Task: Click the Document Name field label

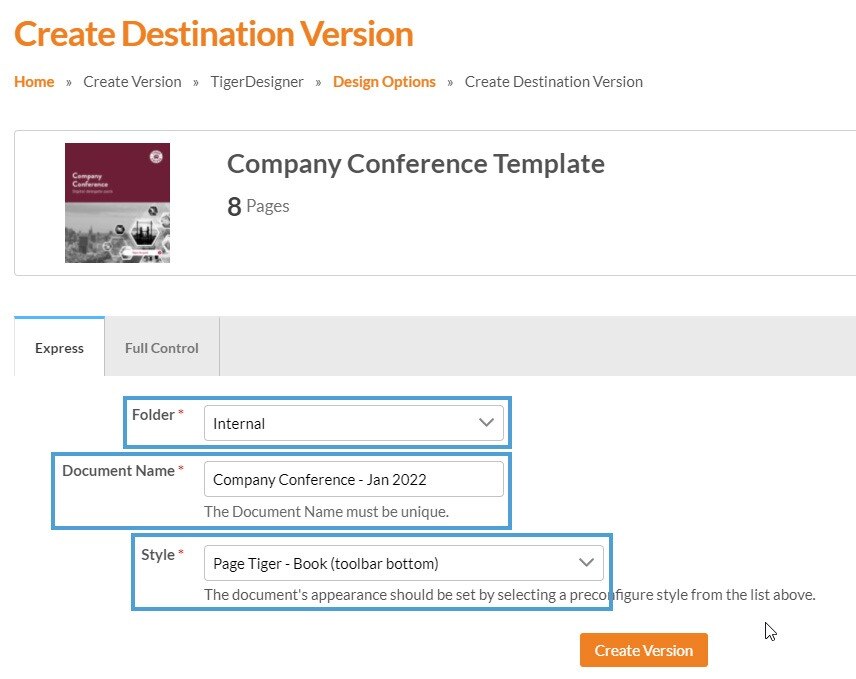Action: [x=118, y=470]
